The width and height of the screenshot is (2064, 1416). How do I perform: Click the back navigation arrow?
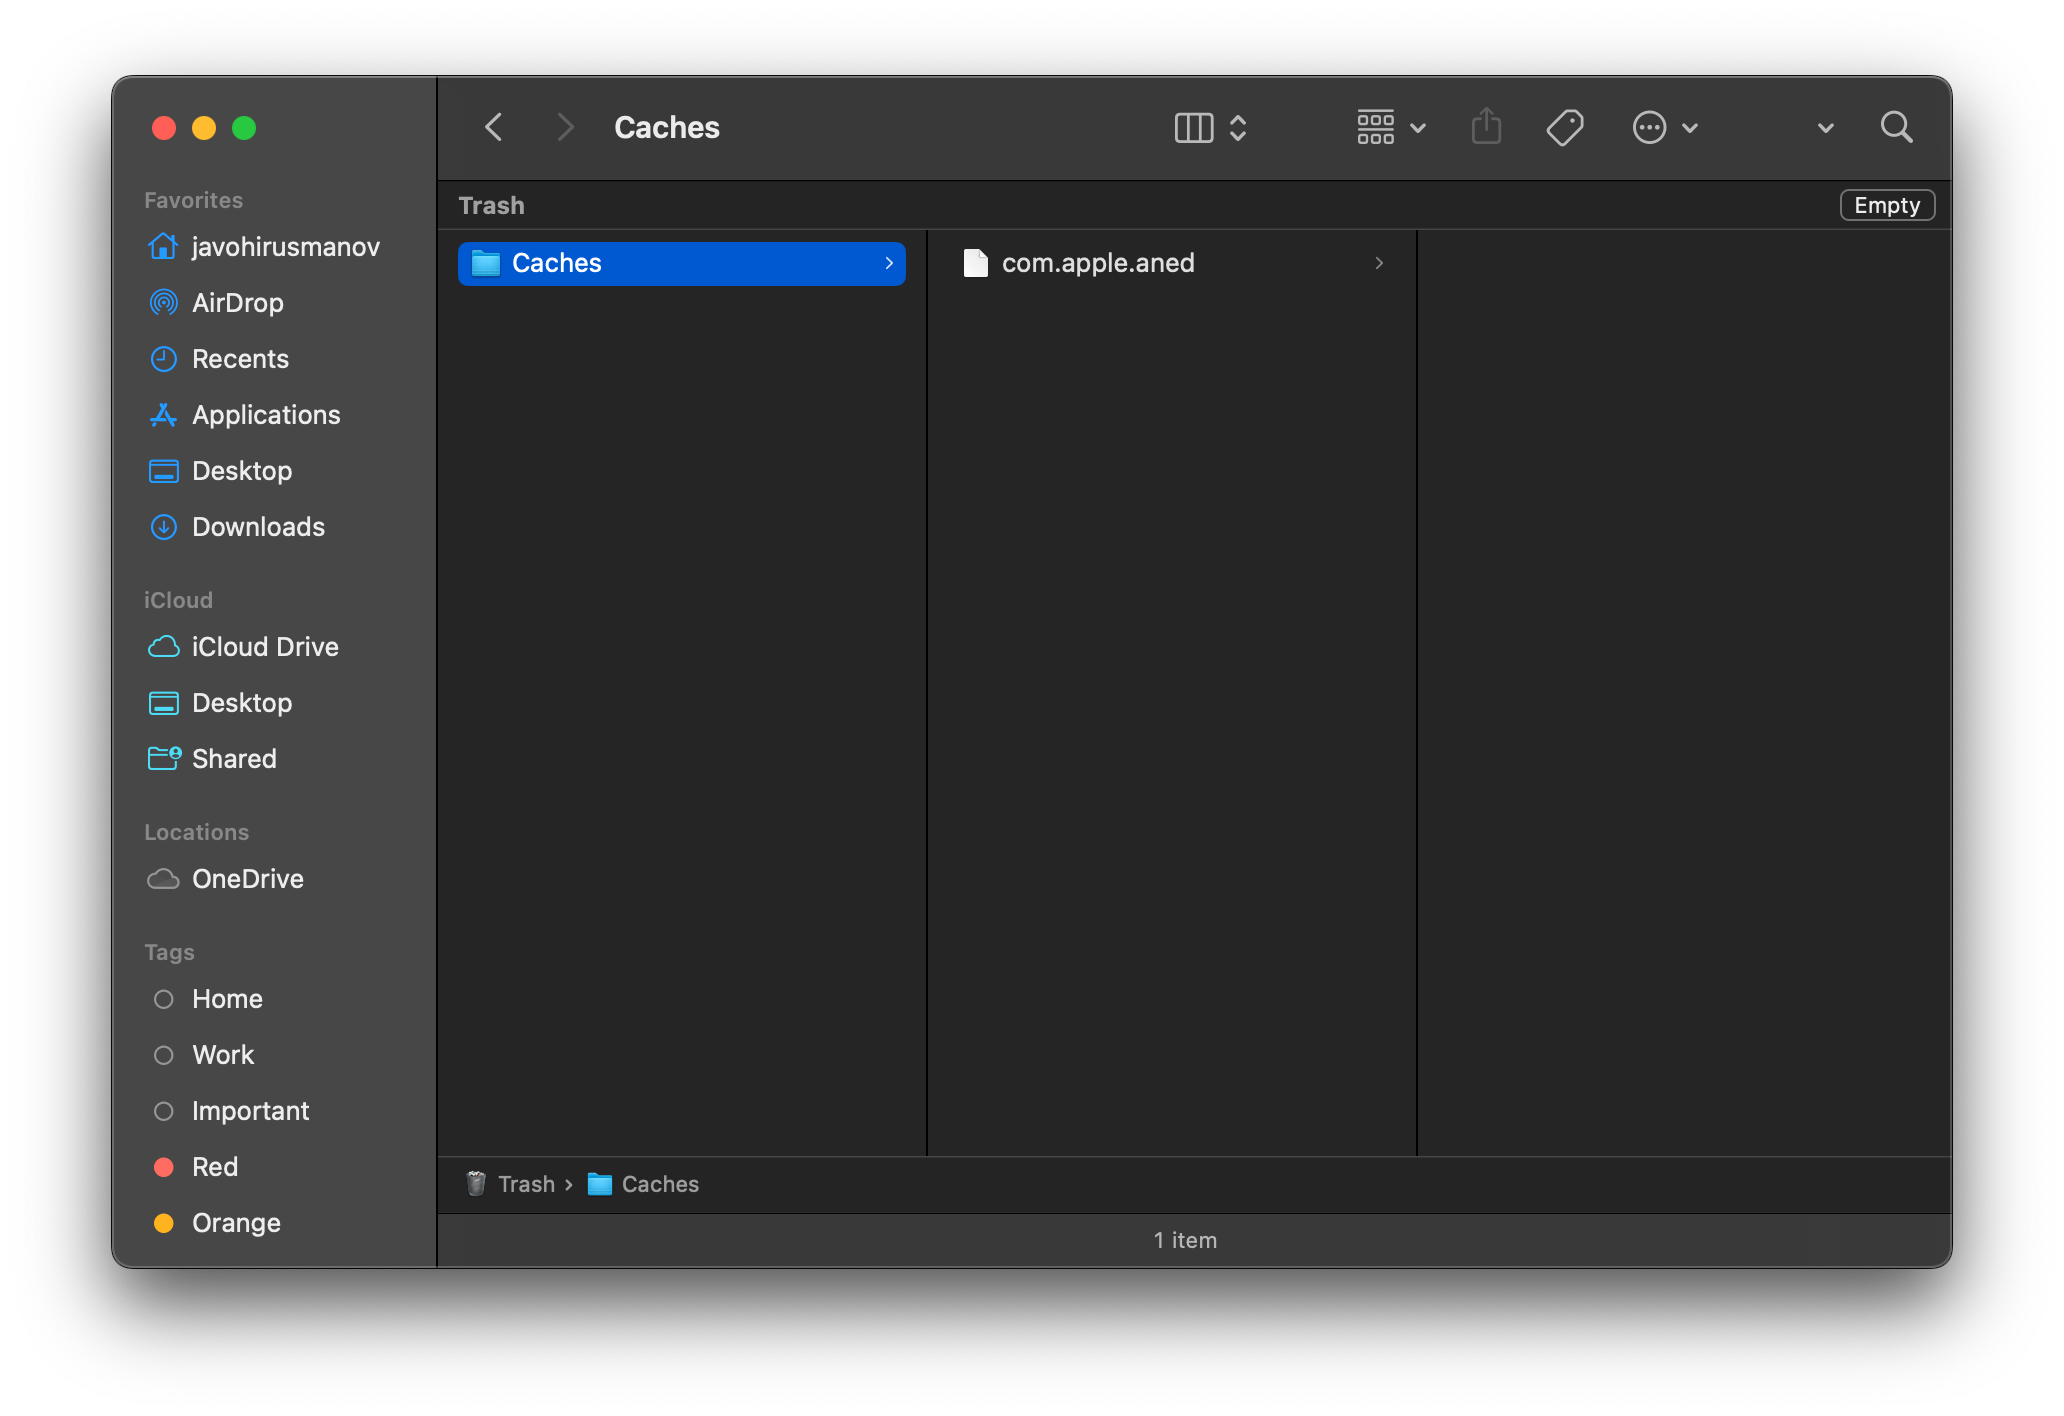coord(494,127)
